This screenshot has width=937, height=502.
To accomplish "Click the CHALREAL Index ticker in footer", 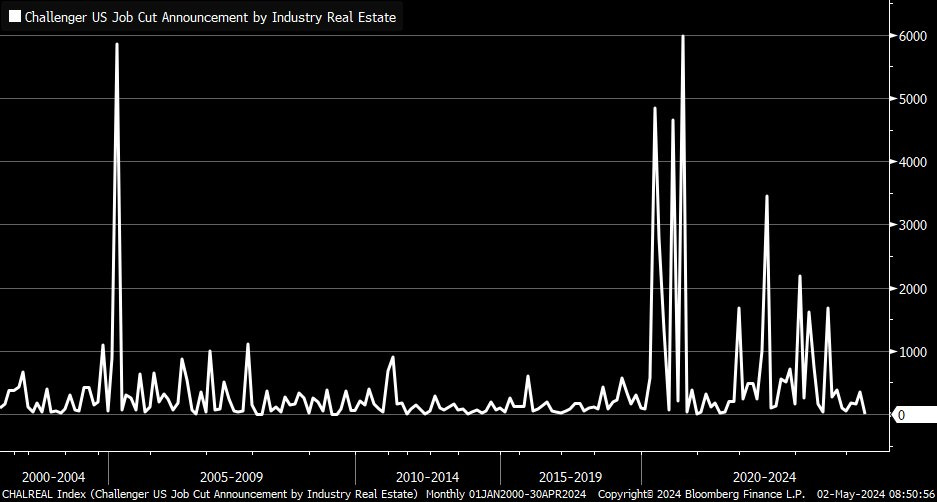I will [44, 494].
